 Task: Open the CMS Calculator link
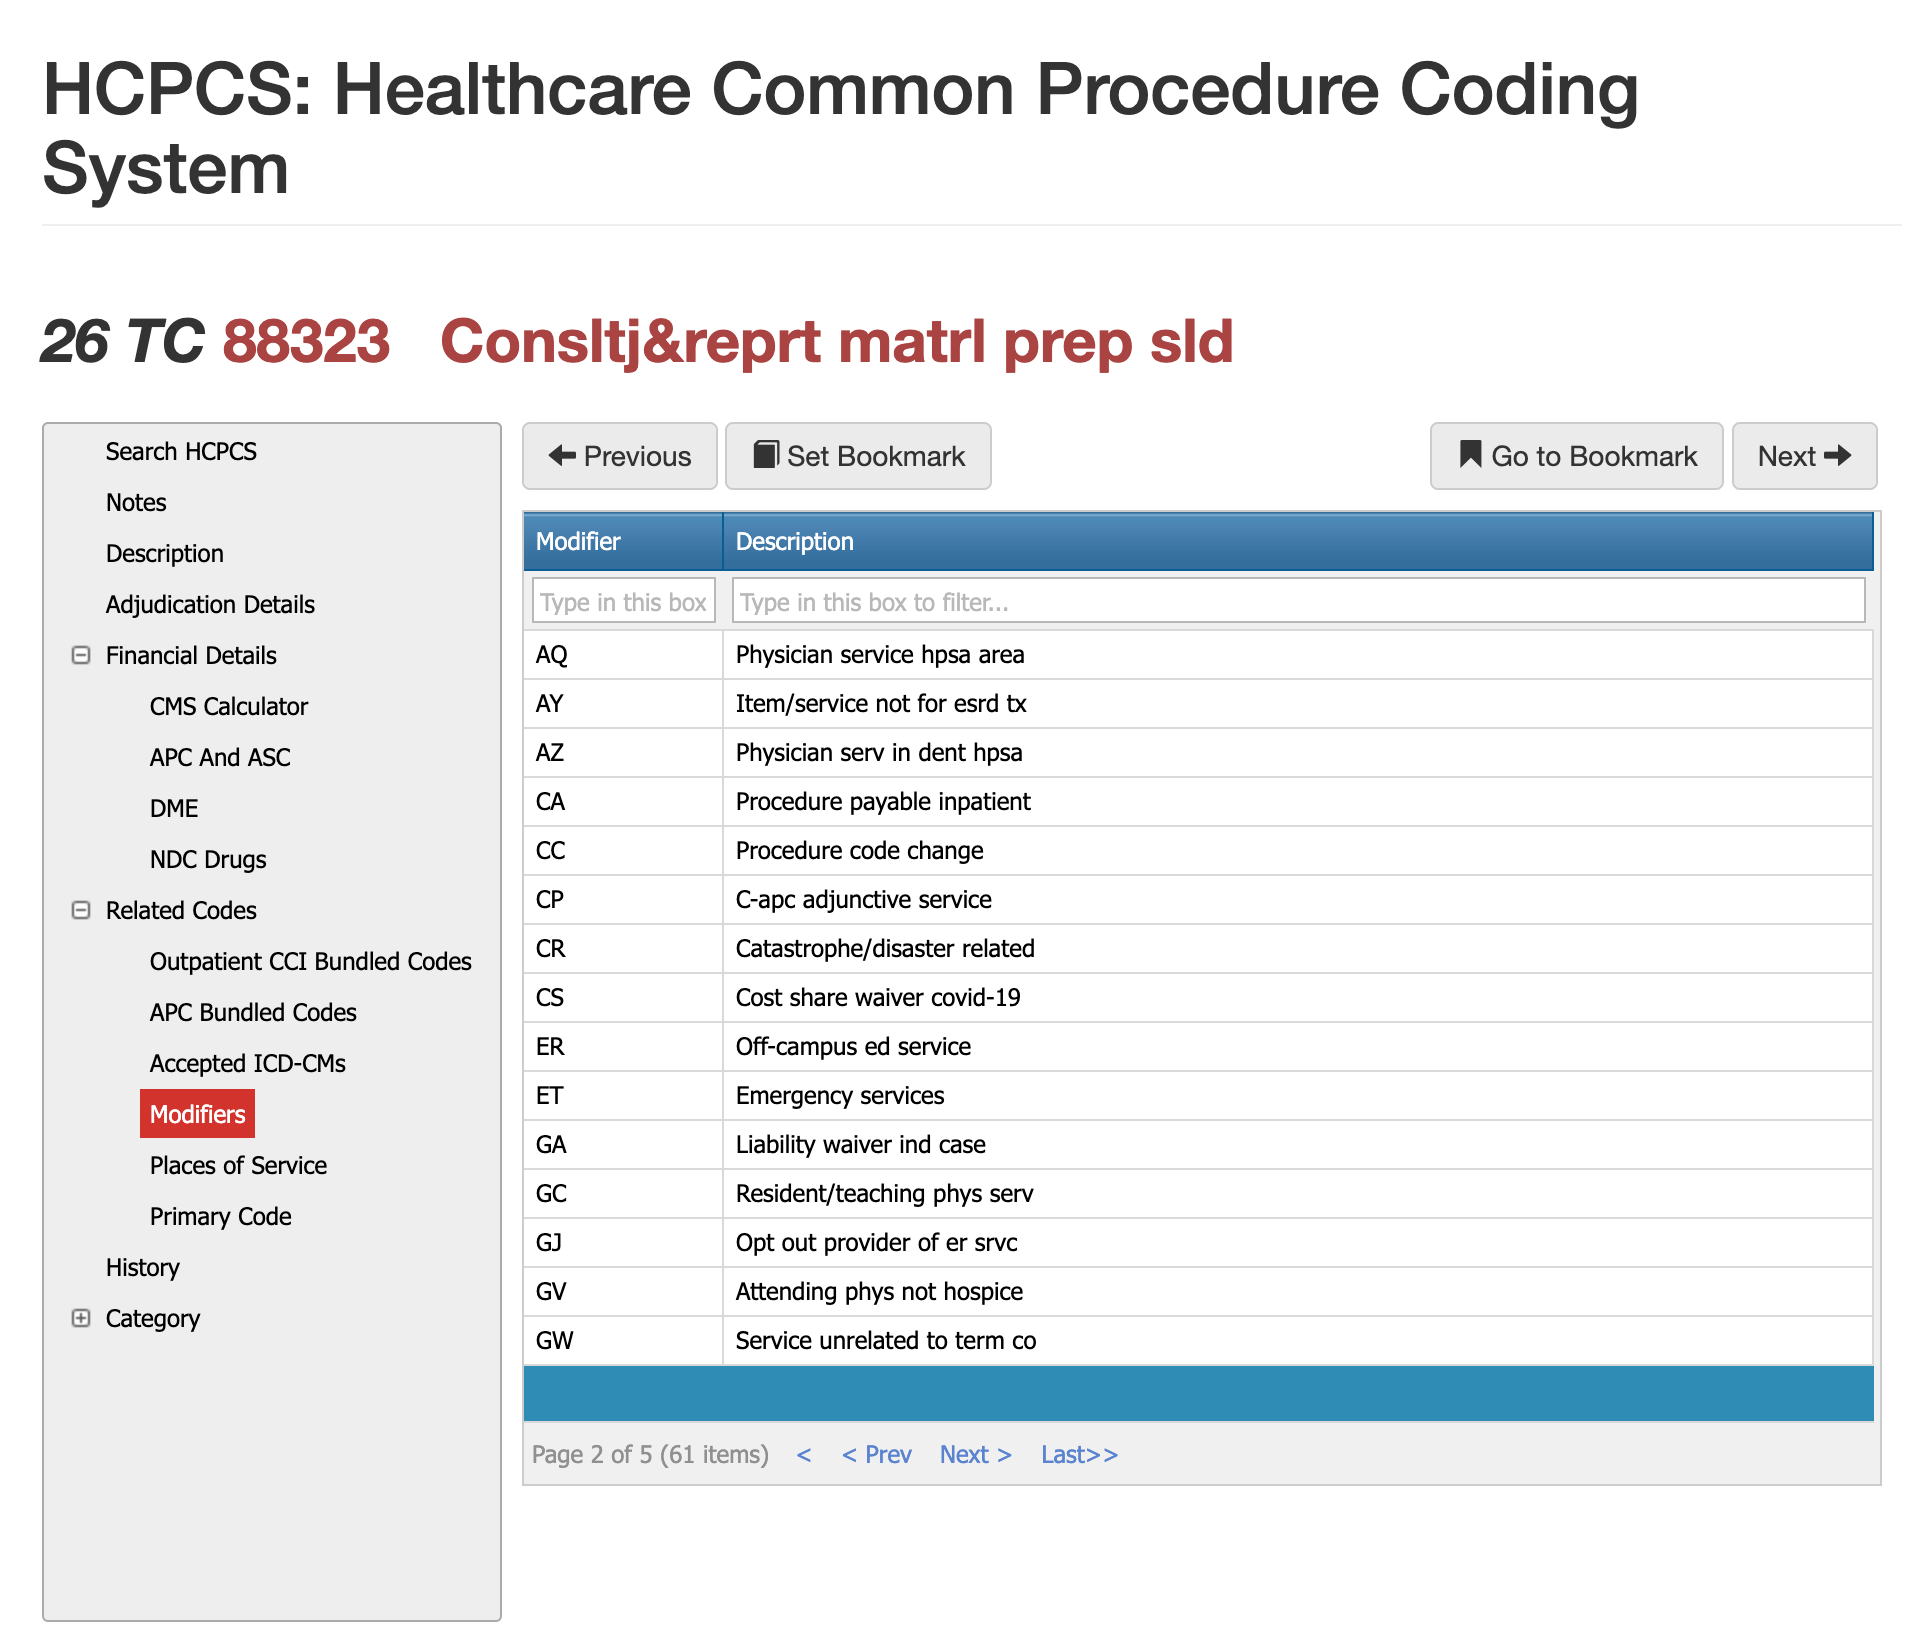pyautogui.click(x=228, y=706)
